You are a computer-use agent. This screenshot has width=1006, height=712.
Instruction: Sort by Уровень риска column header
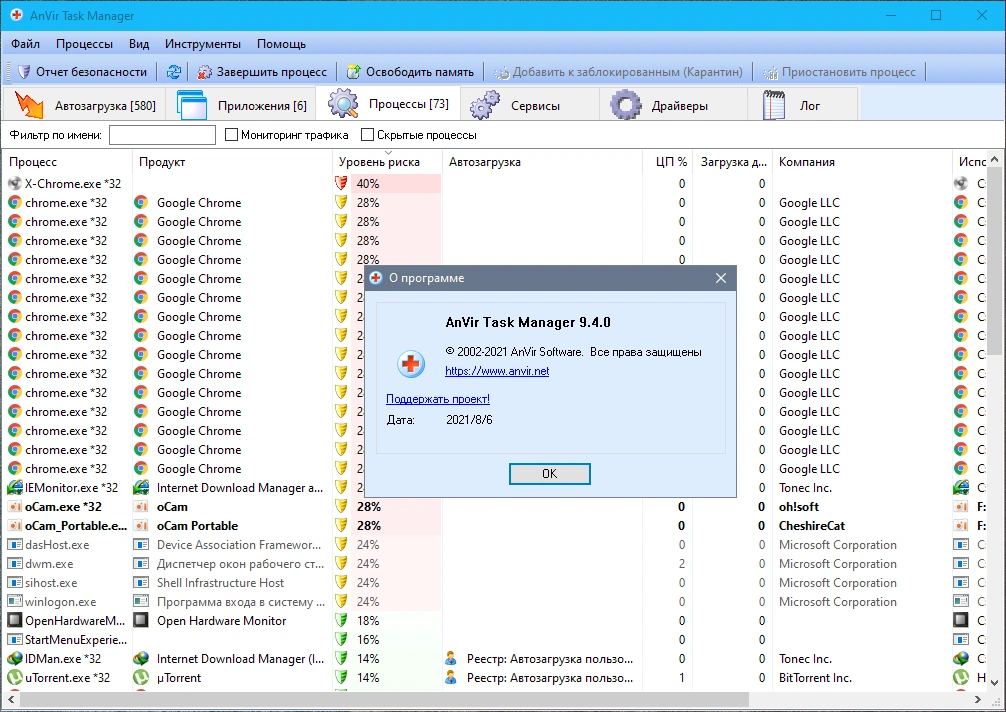(388, 162)
